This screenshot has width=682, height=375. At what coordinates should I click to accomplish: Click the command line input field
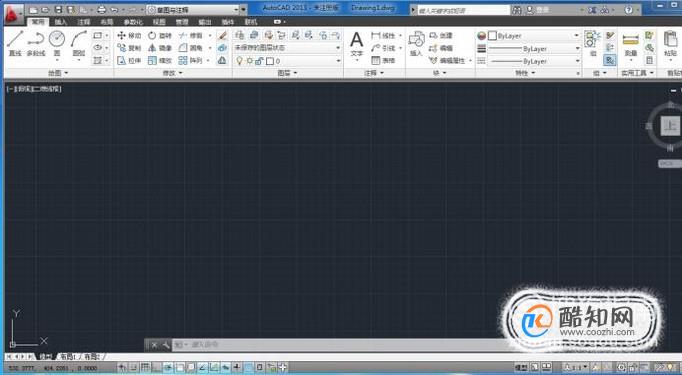click(339, 345)
